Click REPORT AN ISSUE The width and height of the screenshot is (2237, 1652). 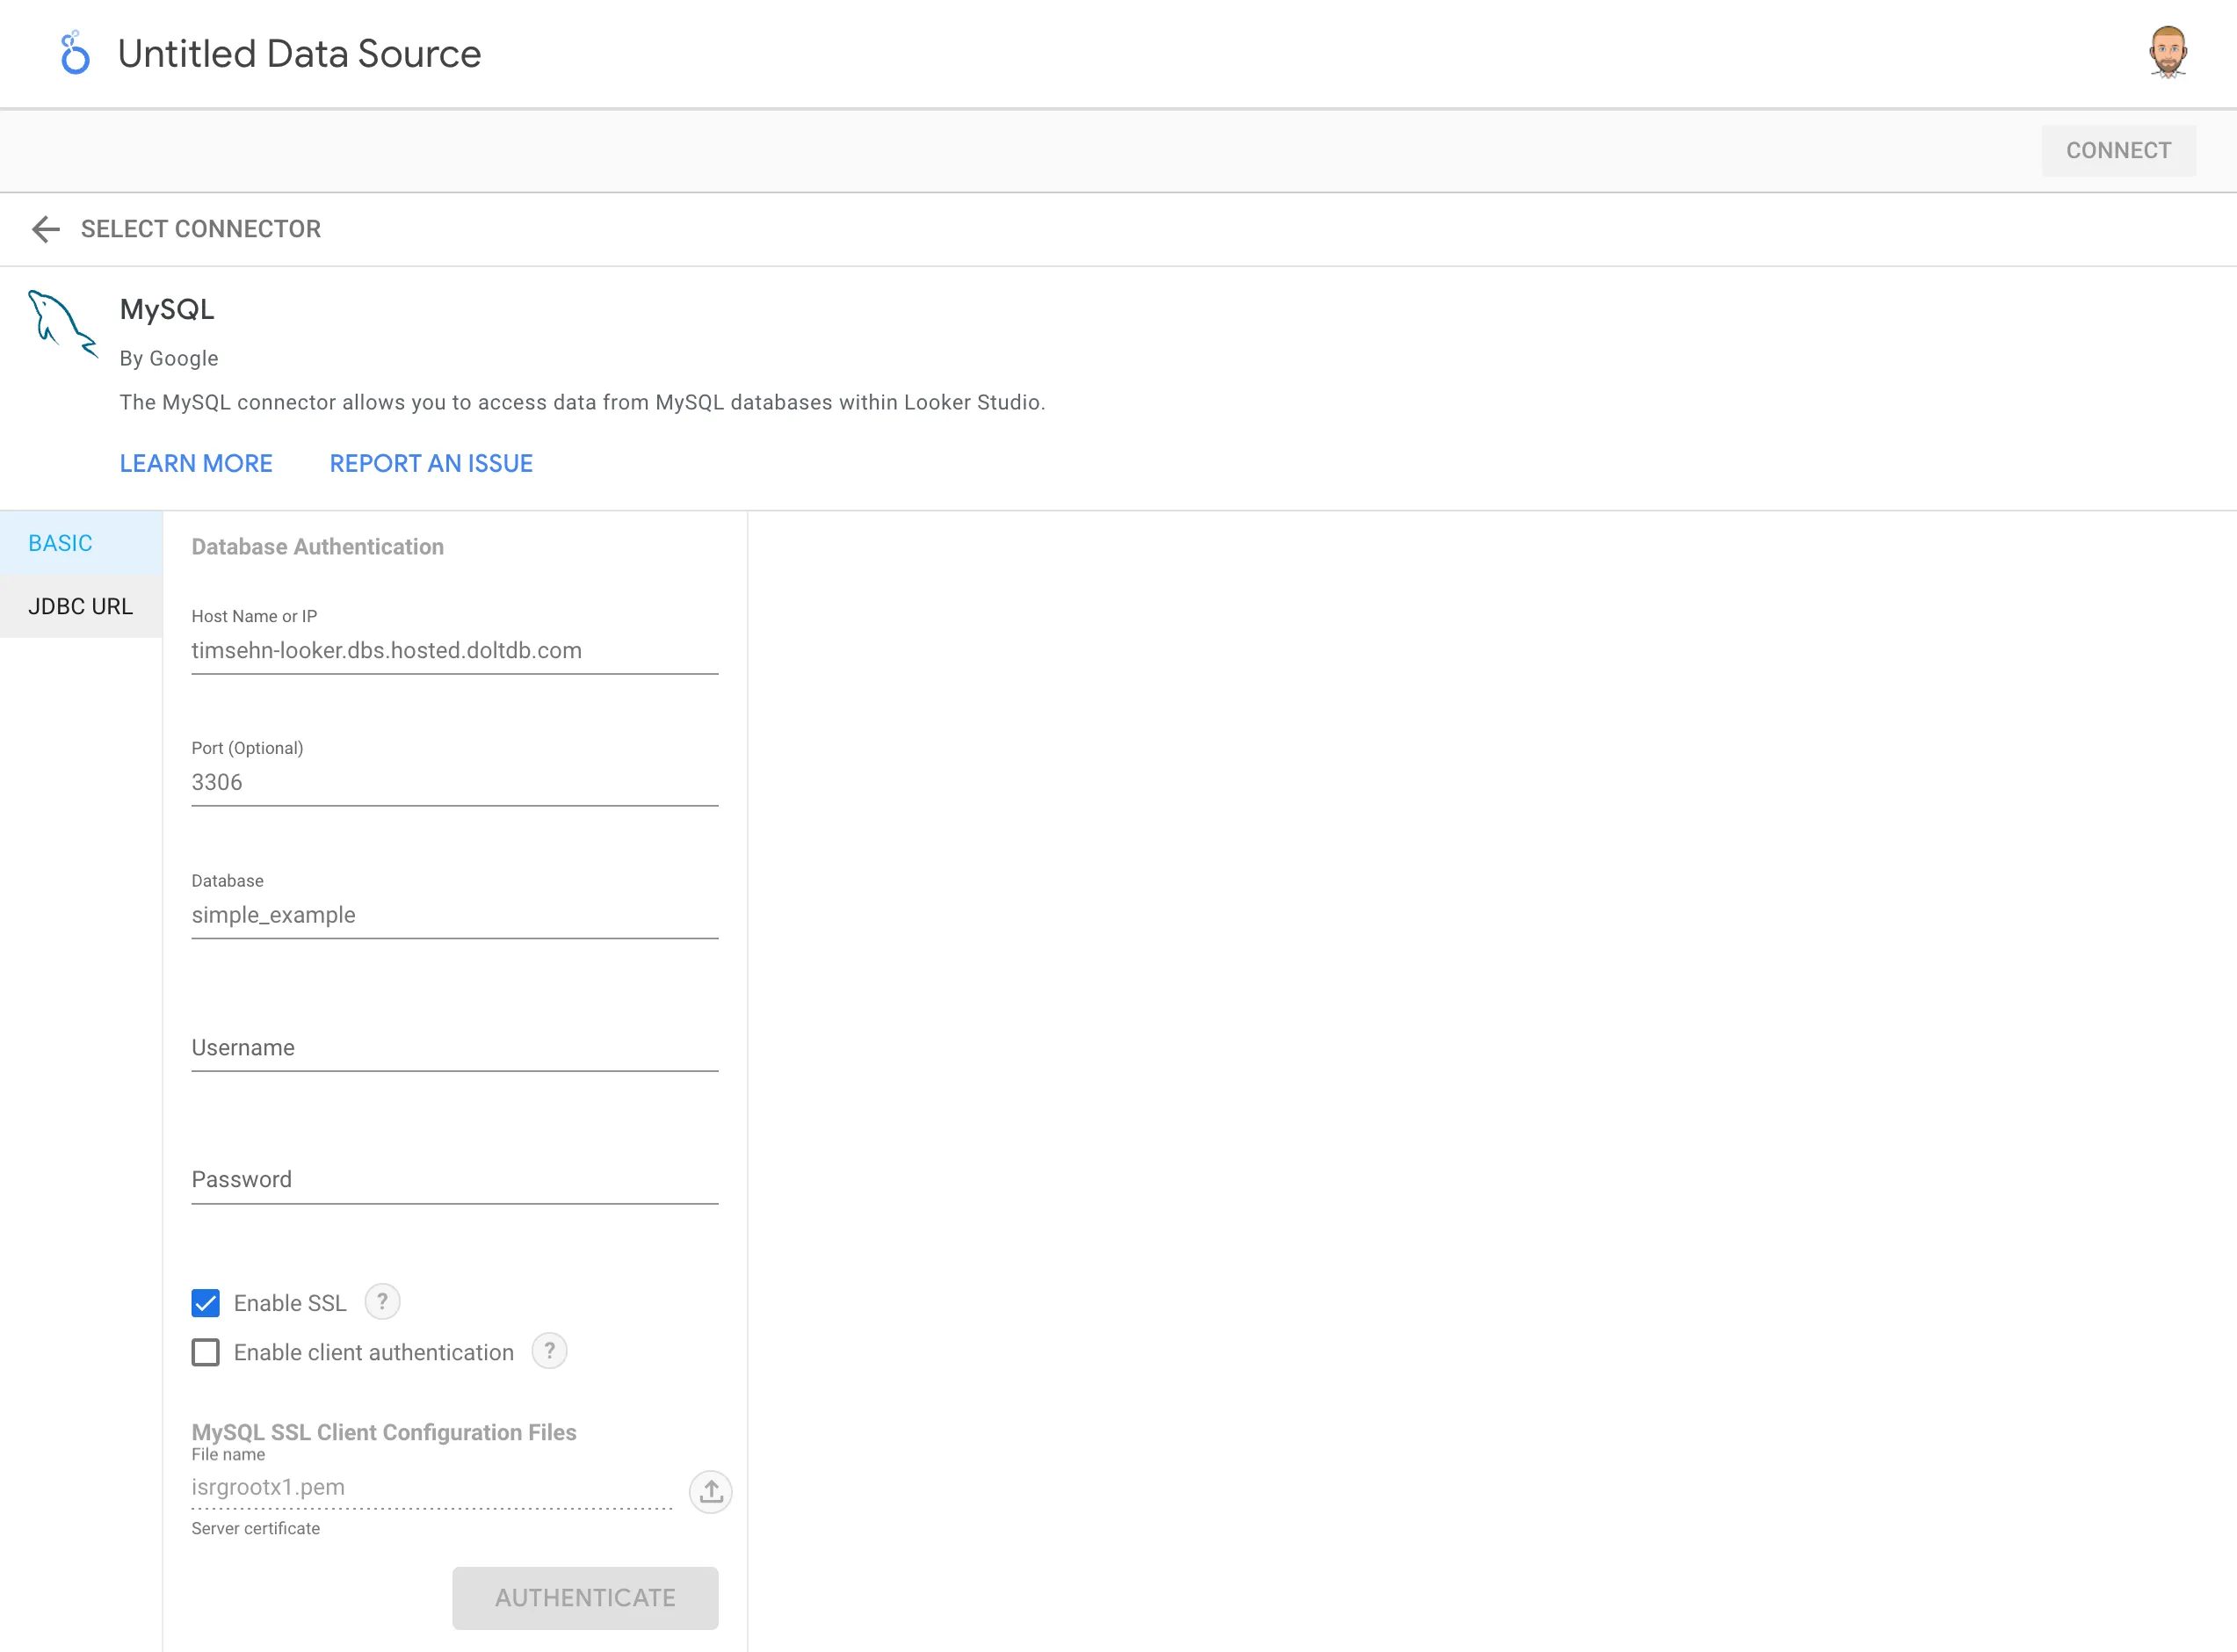pos(430,463)
